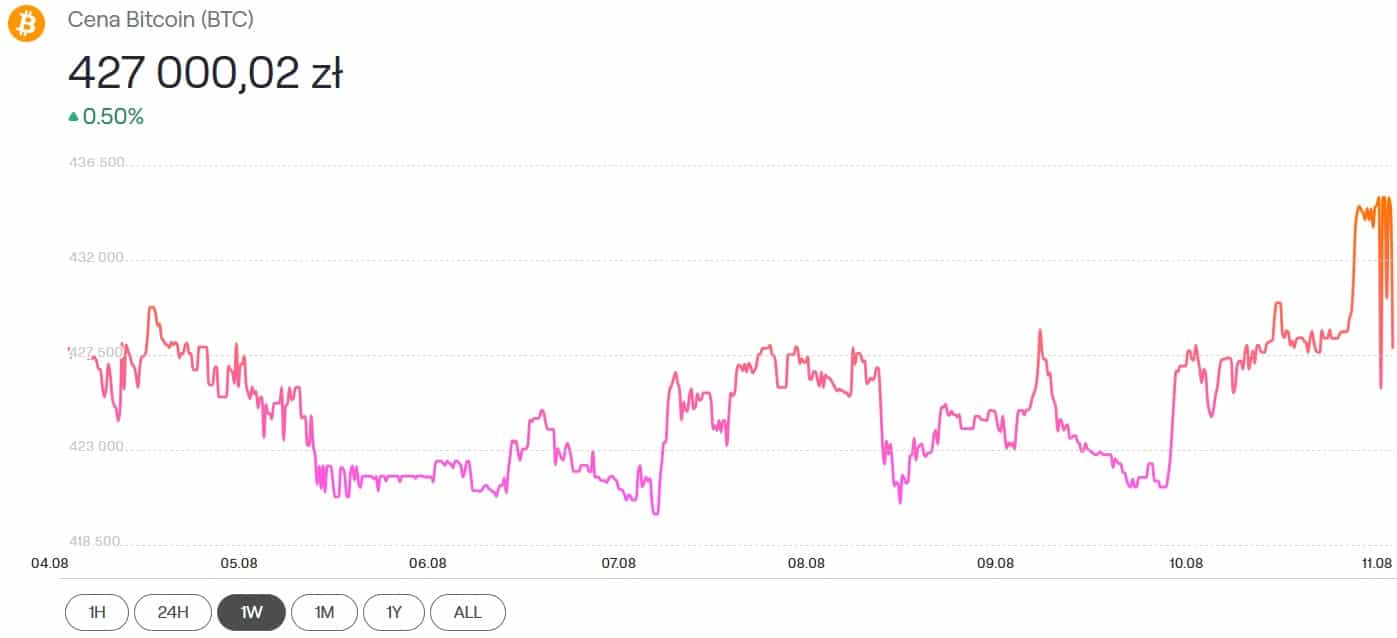Select the 1H time range

tap(97, 612)
